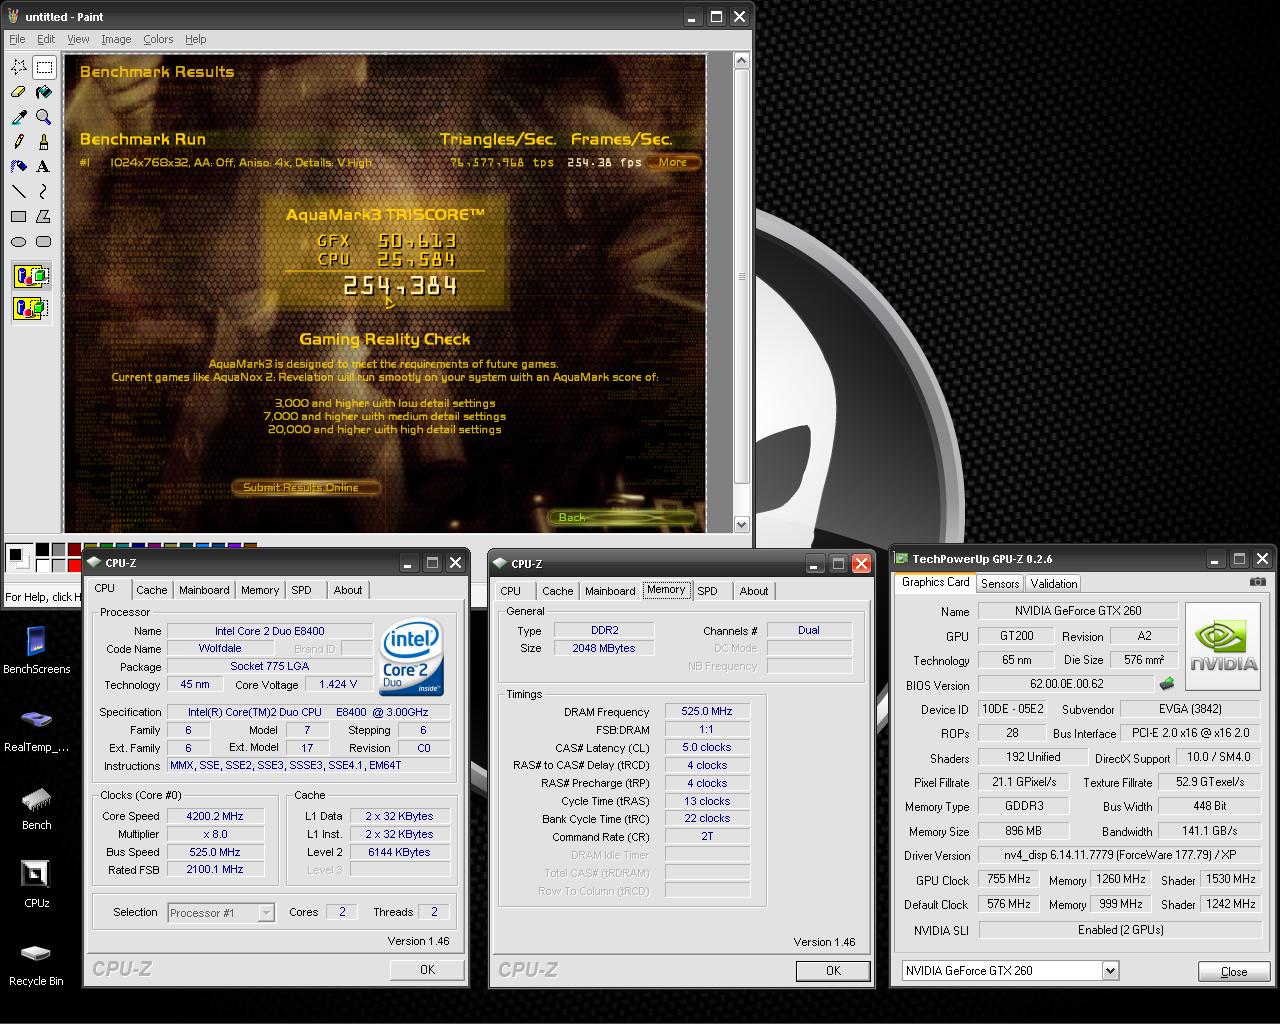Switch to Mainboard tab in left CPU-Z window

(x=204, y=590)
